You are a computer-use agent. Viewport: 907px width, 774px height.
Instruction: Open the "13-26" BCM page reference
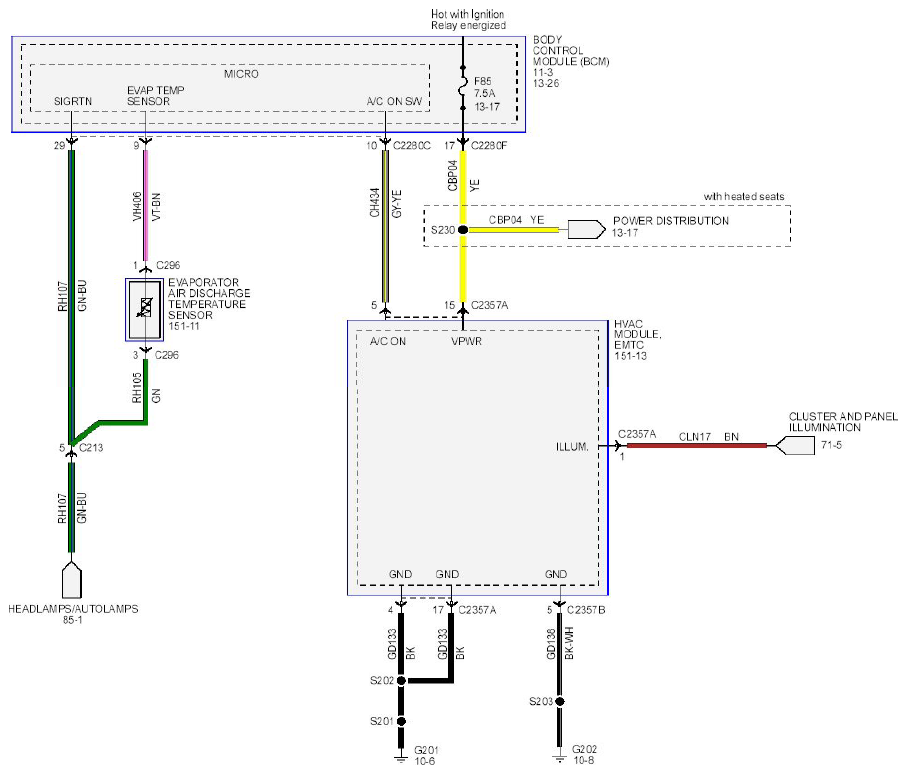(x=546, y=83)
